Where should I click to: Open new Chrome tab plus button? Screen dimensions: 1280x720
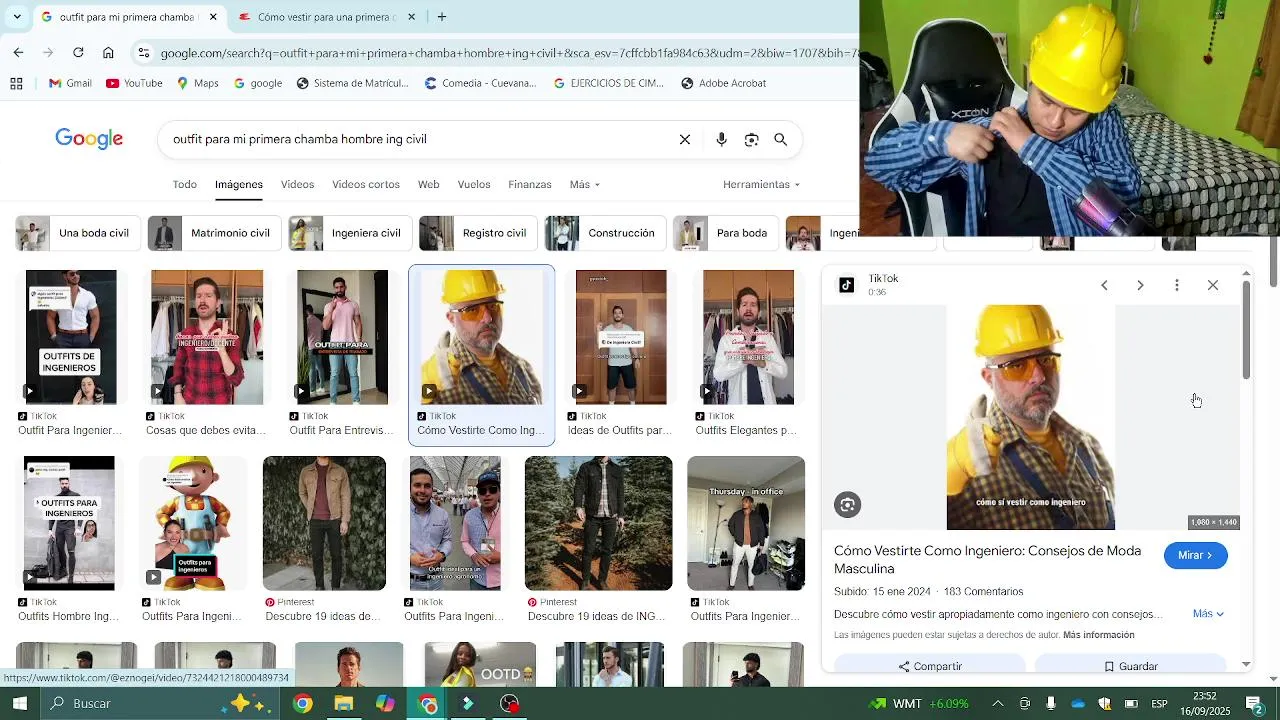pos(442,17)
